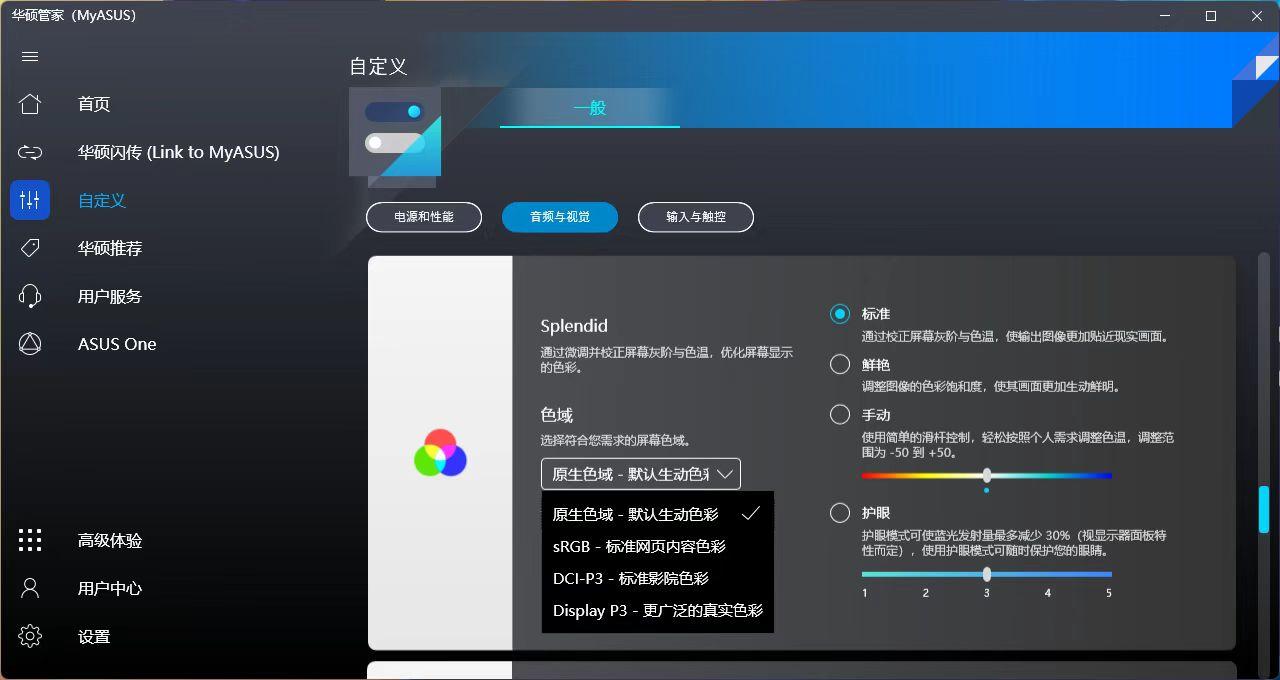
Task: Switch to 护眼 eye-care mode
Action: click(840, 512)
